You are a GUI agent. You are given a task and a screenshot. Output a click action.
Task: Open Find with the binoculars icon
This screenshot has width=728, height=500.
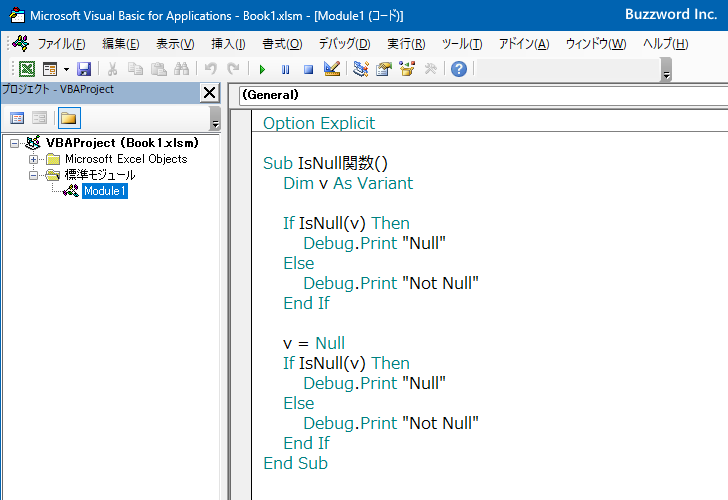point(182,69)
